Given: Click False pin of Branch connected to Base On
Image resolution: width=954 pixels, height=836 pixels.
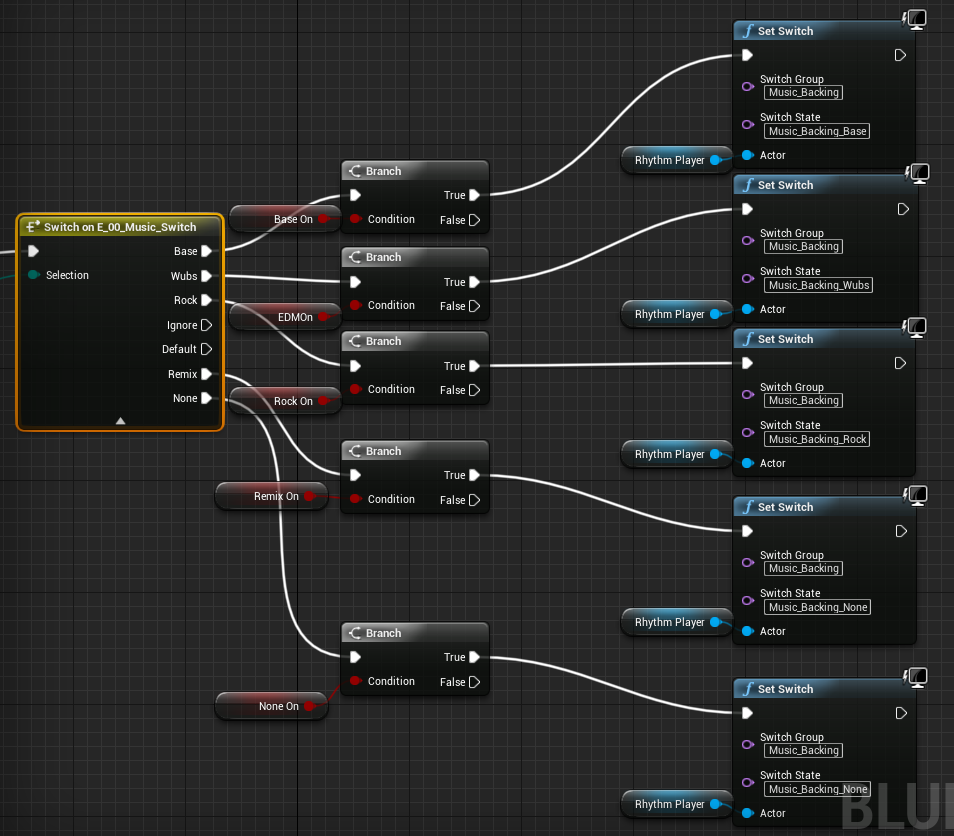Looking at the screenshot, I should (475, 220).
